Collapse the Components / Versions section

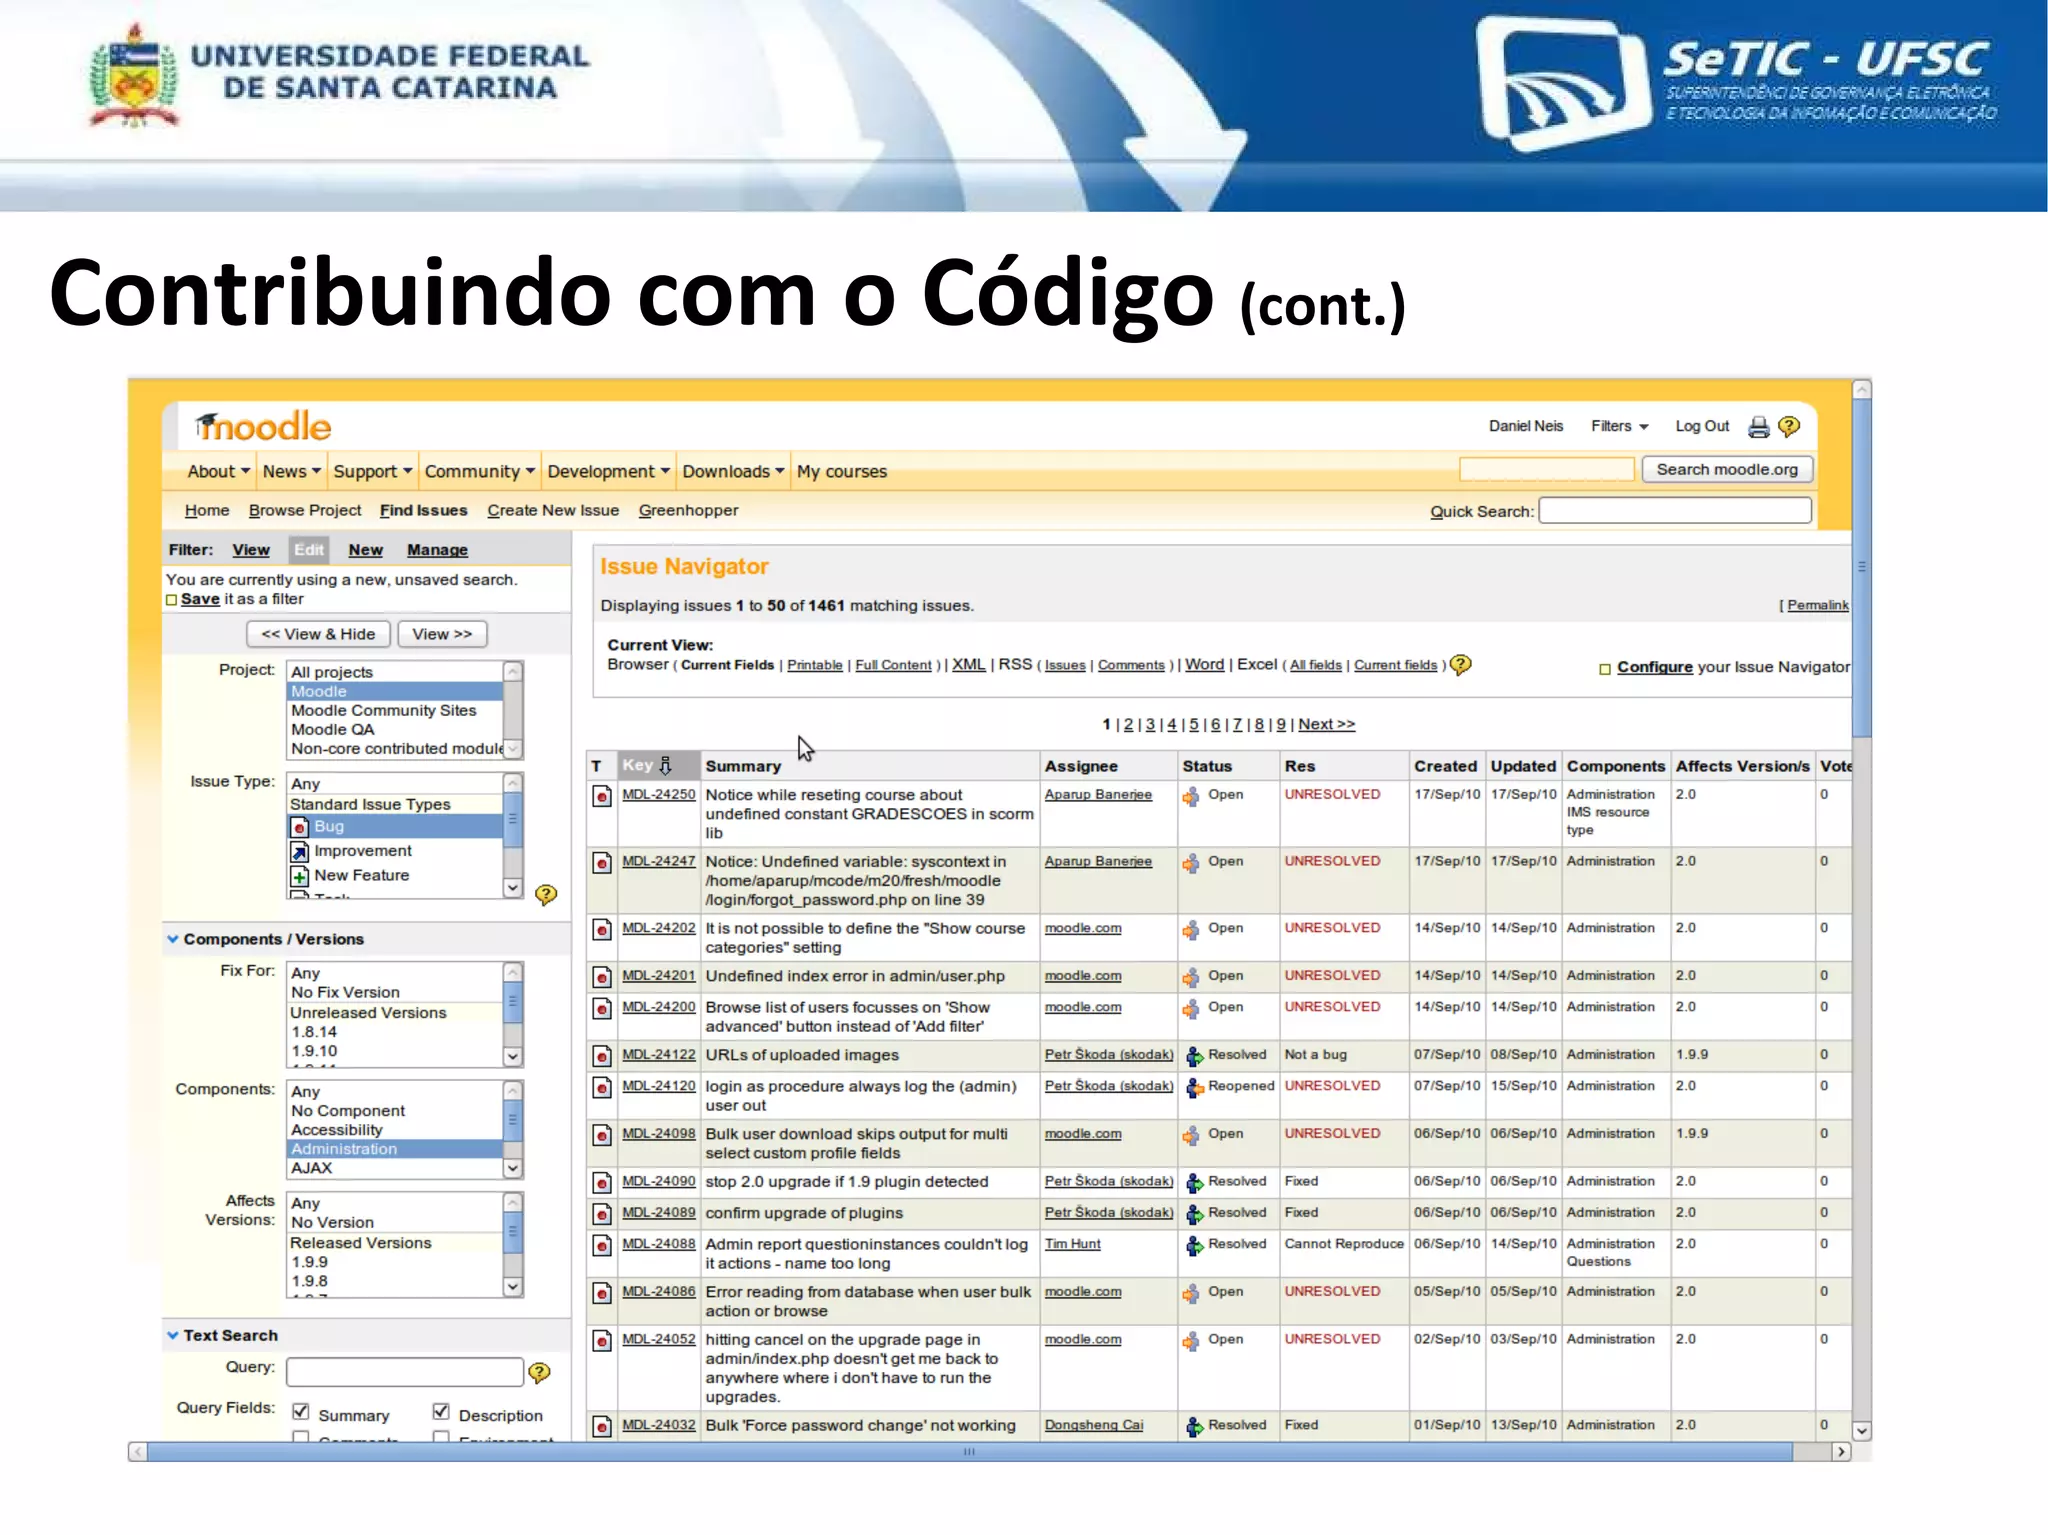click(173, 939)
